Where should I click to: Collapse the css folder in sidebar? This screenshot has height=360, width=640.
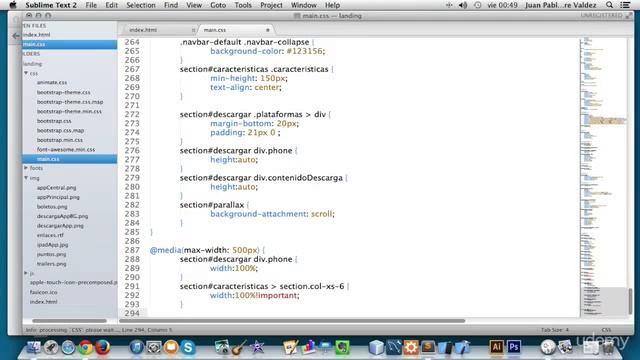26,73
